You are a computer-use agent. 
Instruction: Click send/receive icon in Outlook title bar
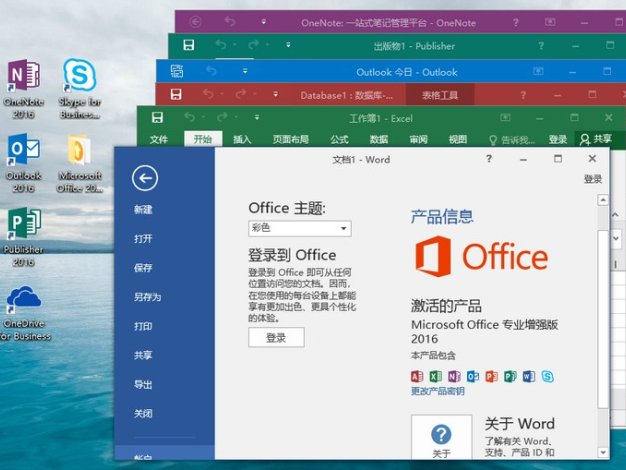[177, 71]
